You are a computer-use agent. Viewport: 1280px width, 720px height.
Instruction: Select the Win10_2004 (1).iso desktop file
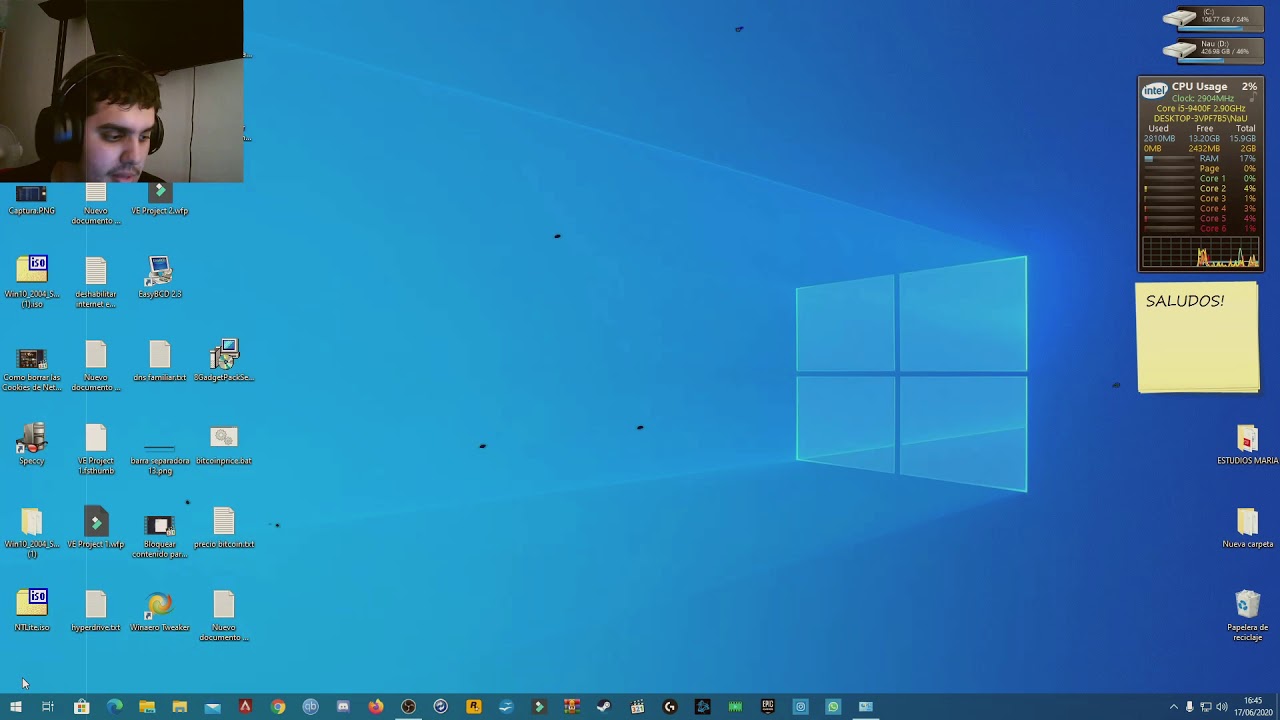point(32,282)
